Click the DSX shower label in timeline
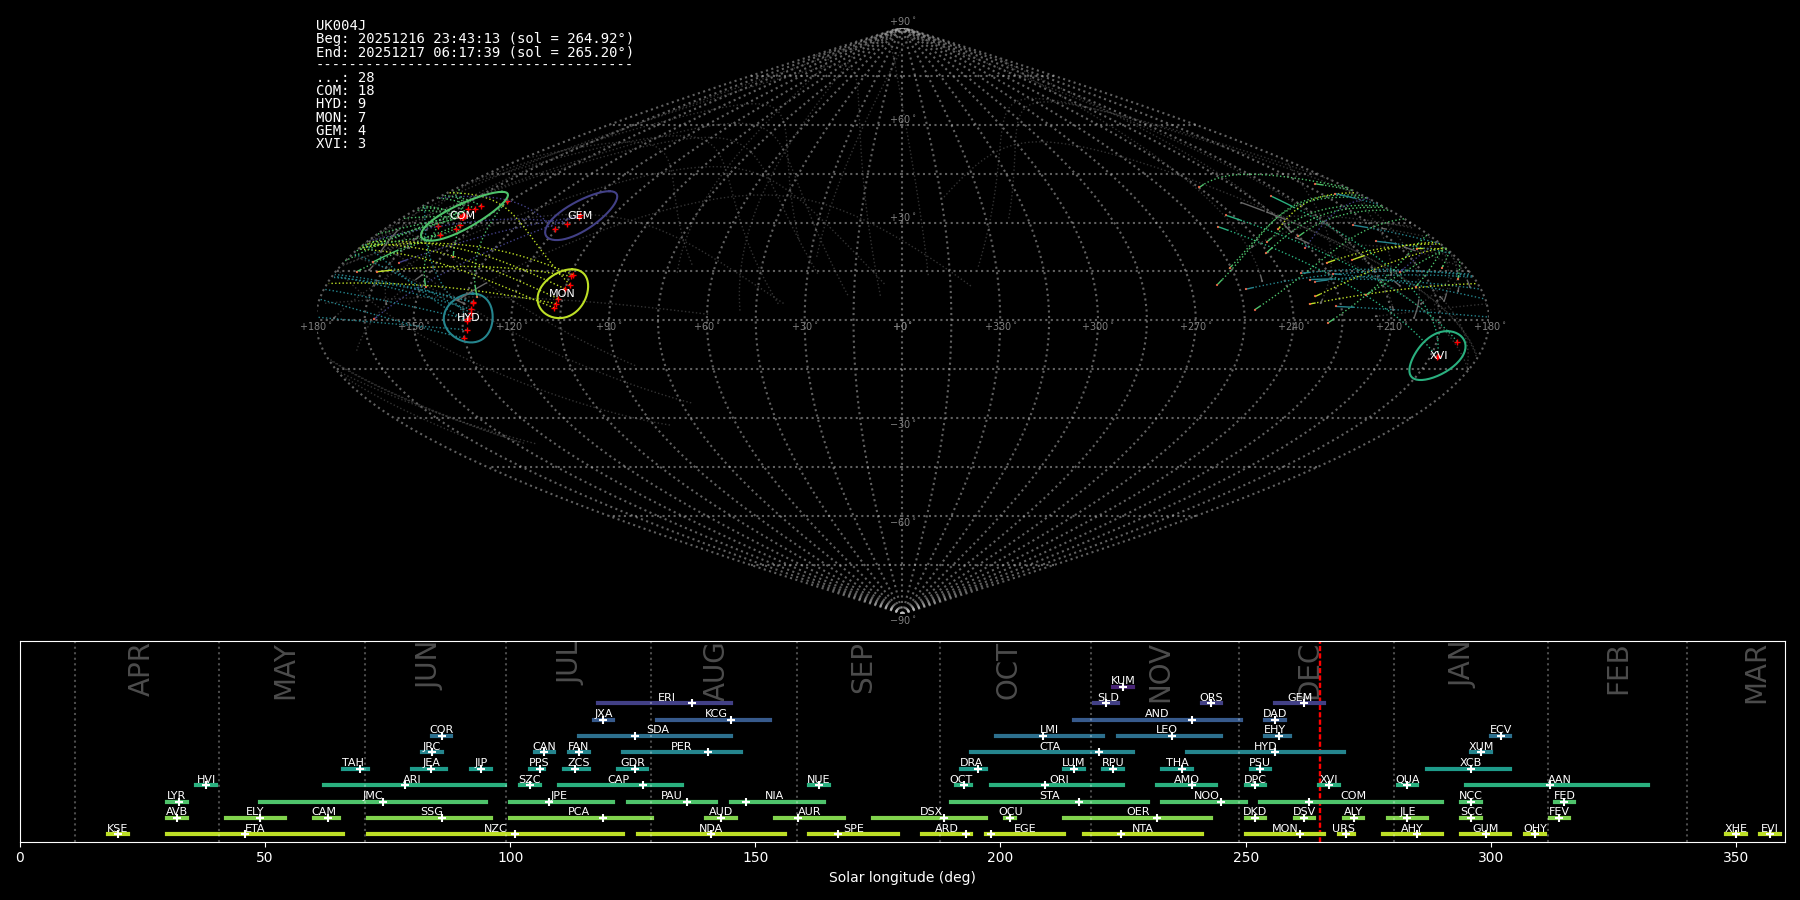This screenshot has width=1800, height=900. coord(931,812)
